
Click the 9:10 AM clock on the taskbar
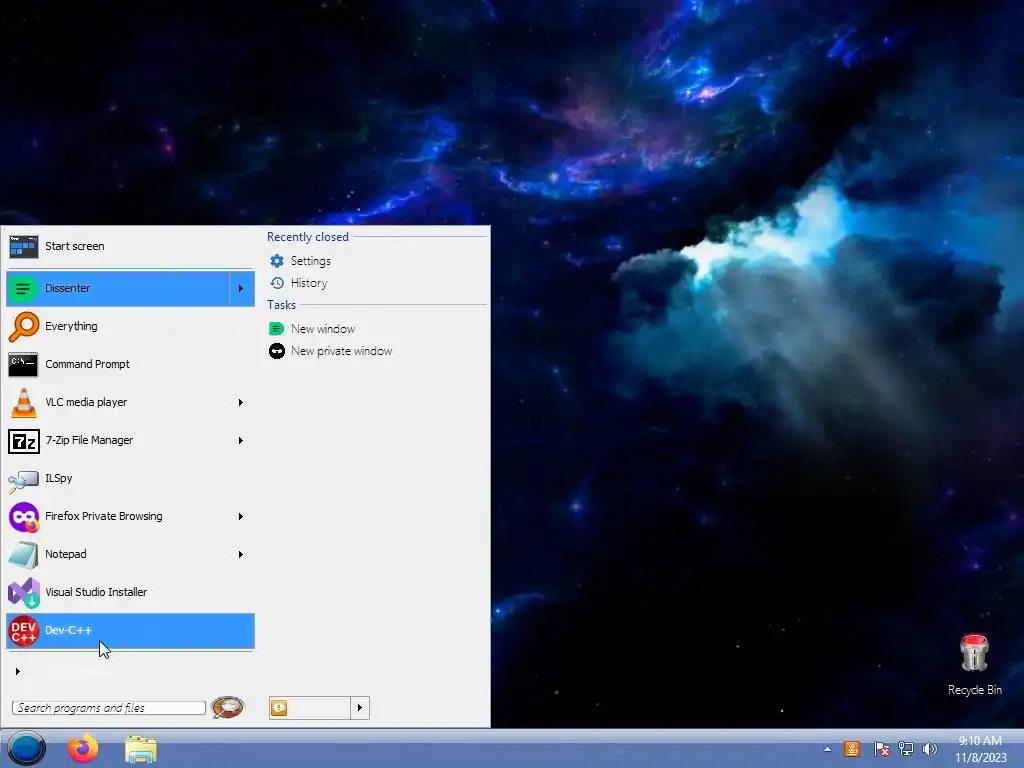tap(980, 741)
